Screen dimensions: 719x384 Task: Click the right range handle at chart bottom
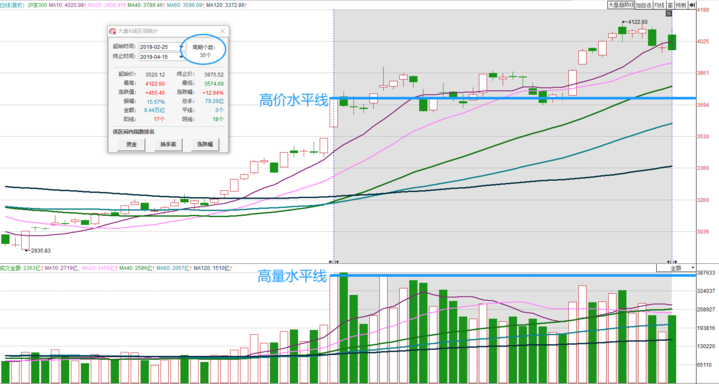point(673,262)
